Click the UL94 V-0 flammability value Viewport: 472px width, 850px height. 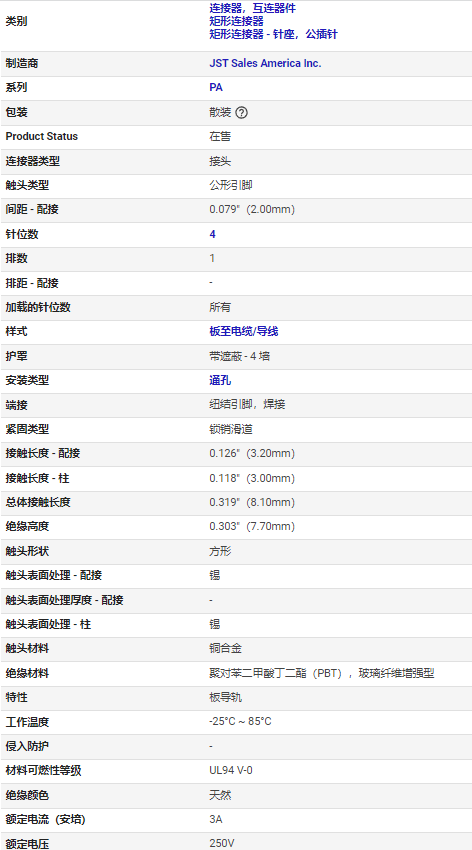pyautogui.click(x=231, y=770)
